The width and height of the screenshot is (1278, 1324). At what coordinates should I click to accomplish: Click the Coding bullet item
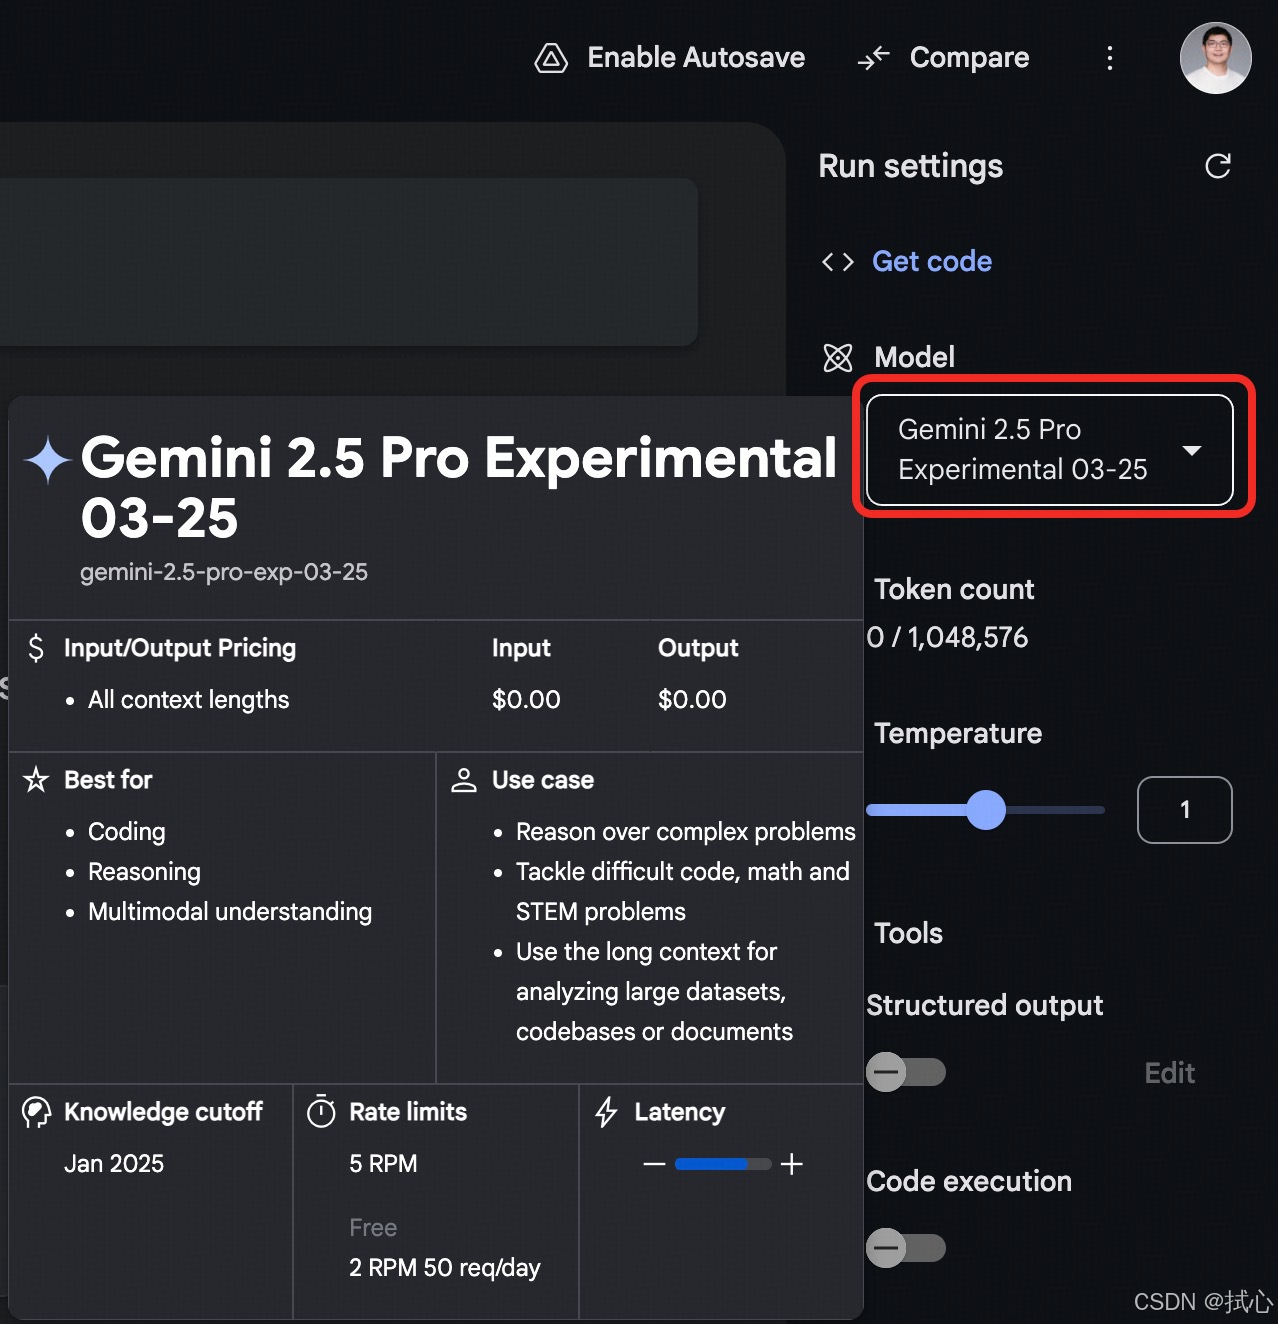(x=127, y=832)
